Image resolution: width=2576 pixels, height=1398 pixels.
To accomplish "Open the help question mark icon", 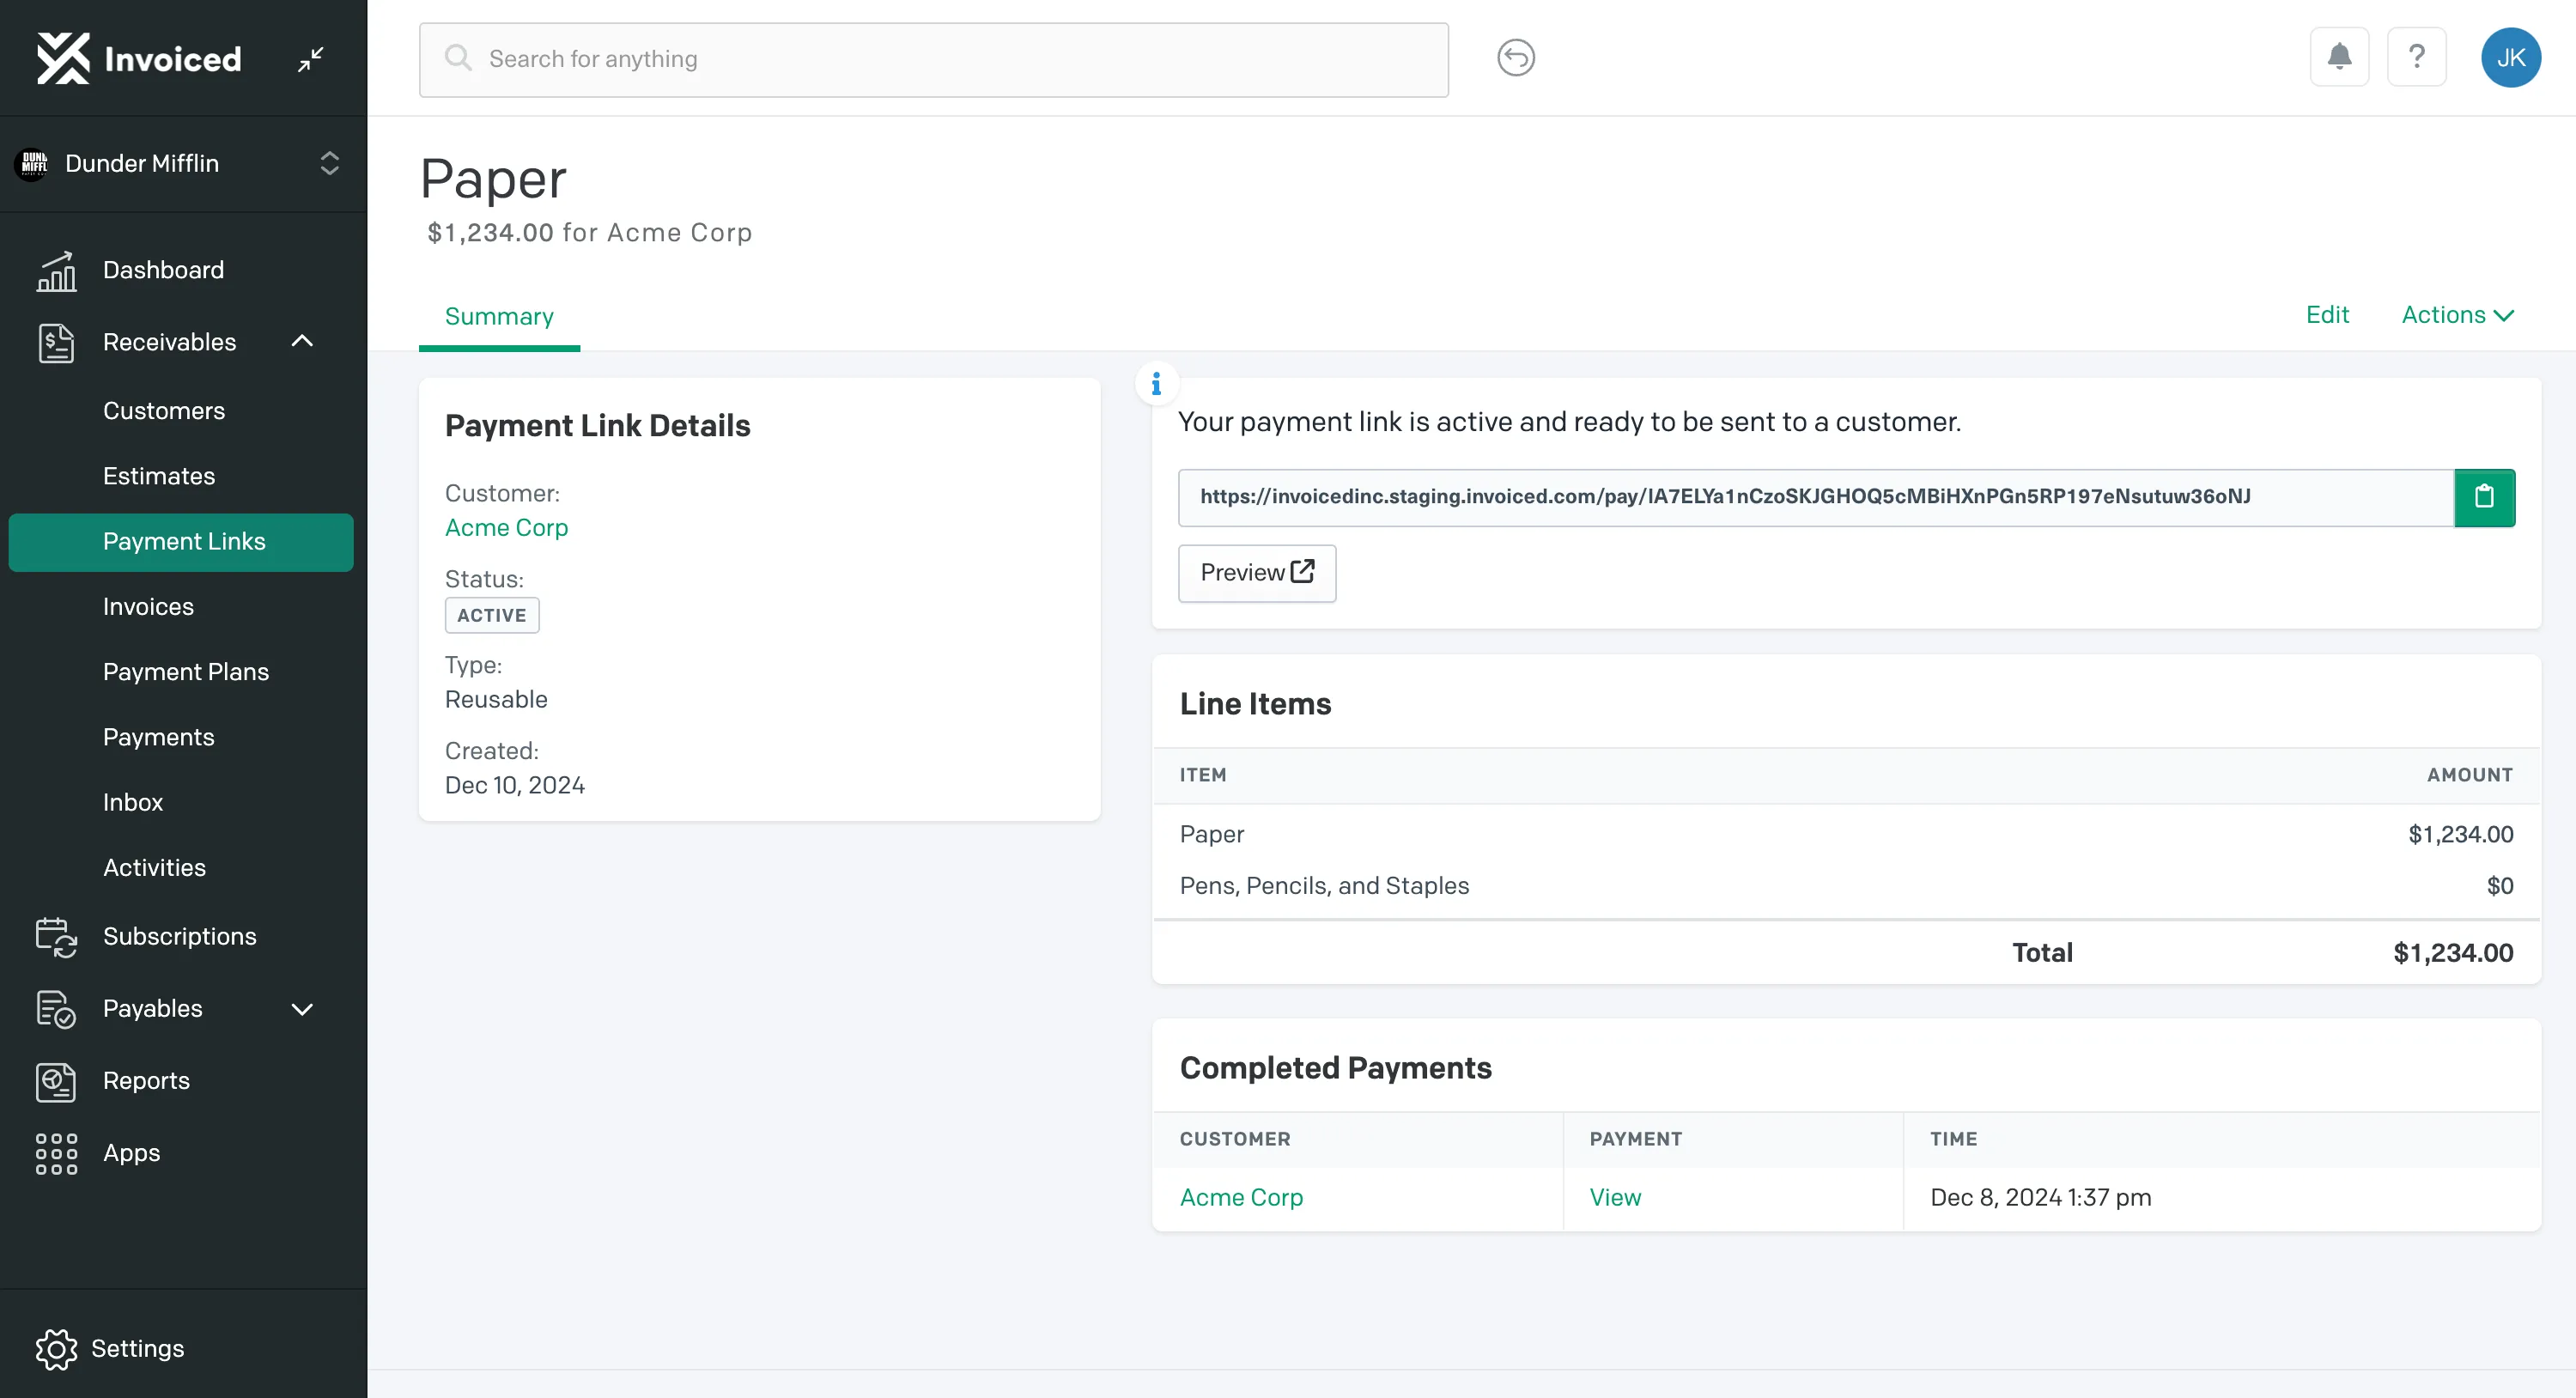I will point(2416,57).
